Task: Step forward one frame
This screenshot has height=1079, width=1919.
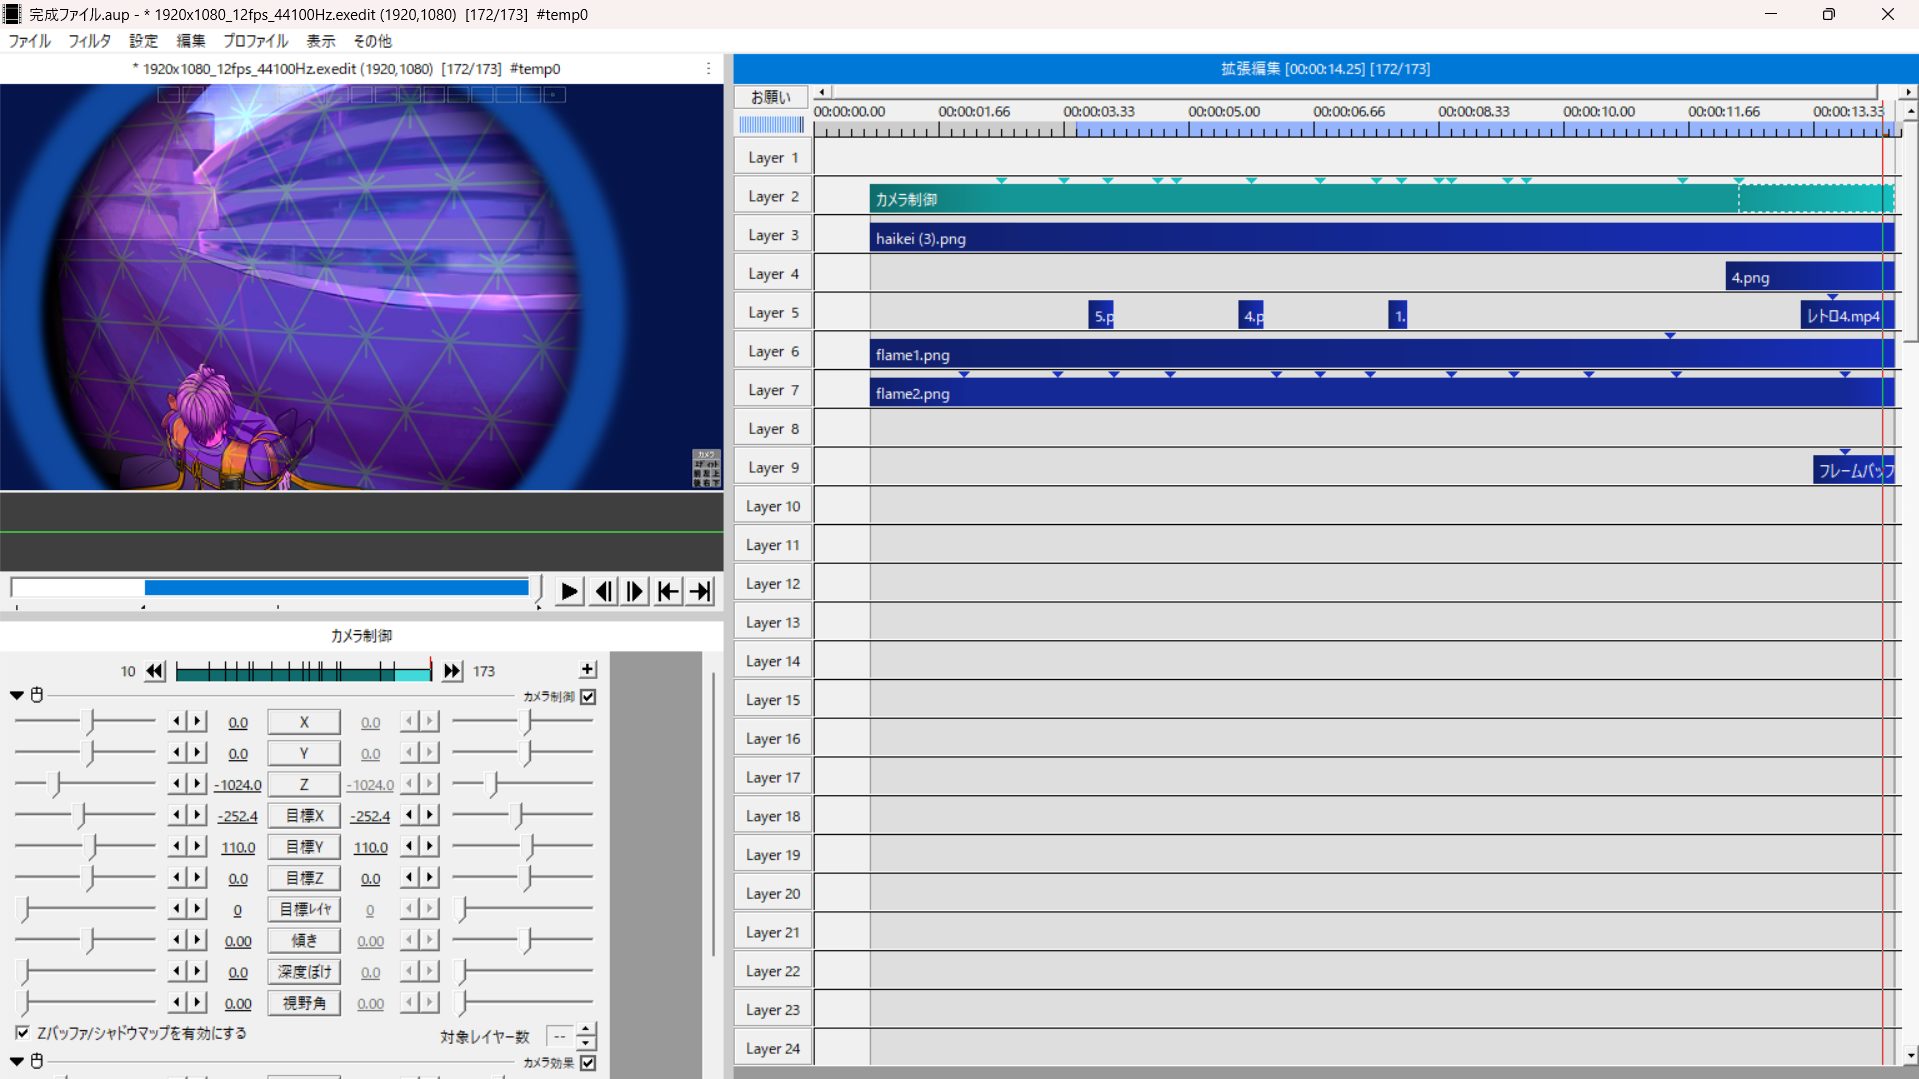Action: click(635, 591)
